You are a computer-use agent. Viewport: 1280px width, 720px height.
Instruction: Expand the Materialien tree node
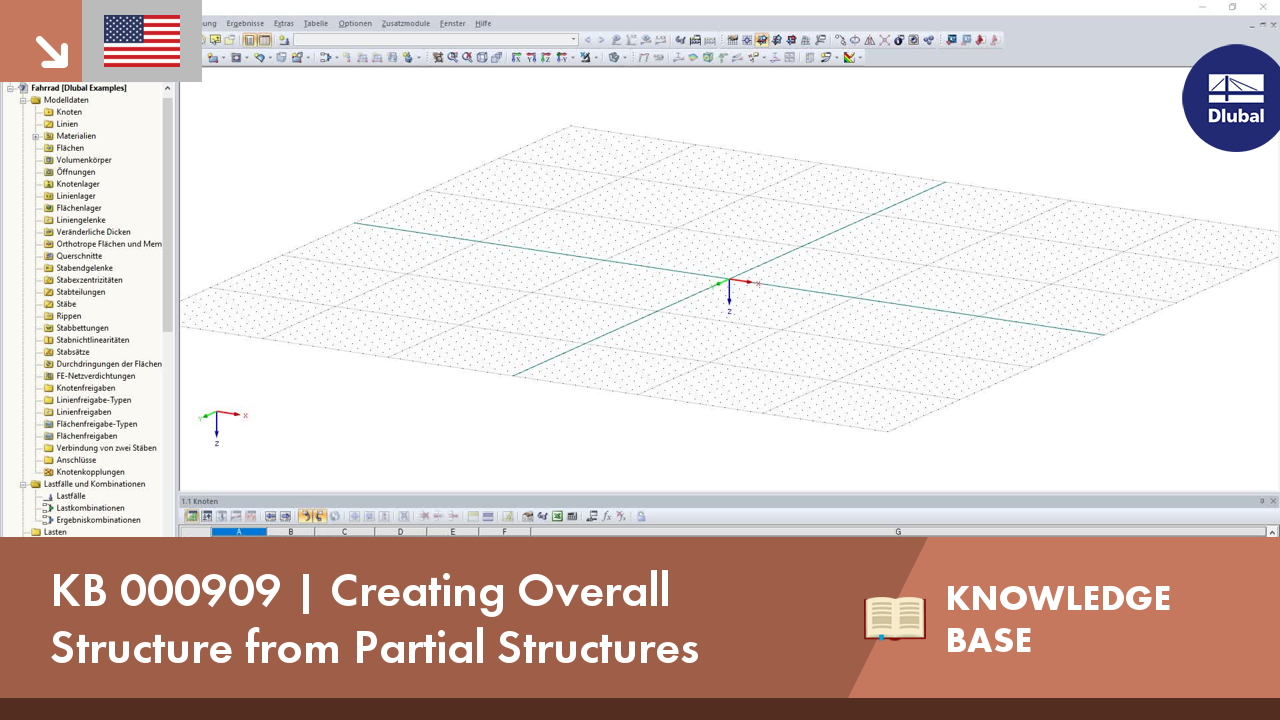pos(35,136)
